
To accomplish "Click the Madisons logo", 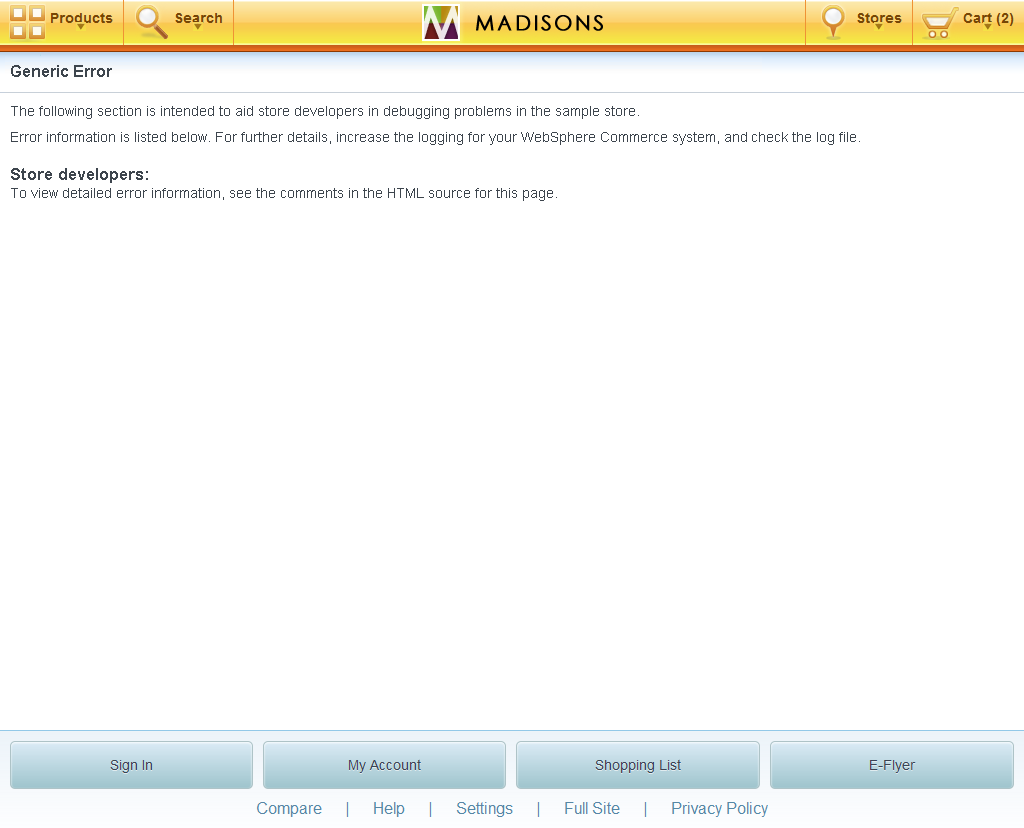I will [x=513, y=22].
